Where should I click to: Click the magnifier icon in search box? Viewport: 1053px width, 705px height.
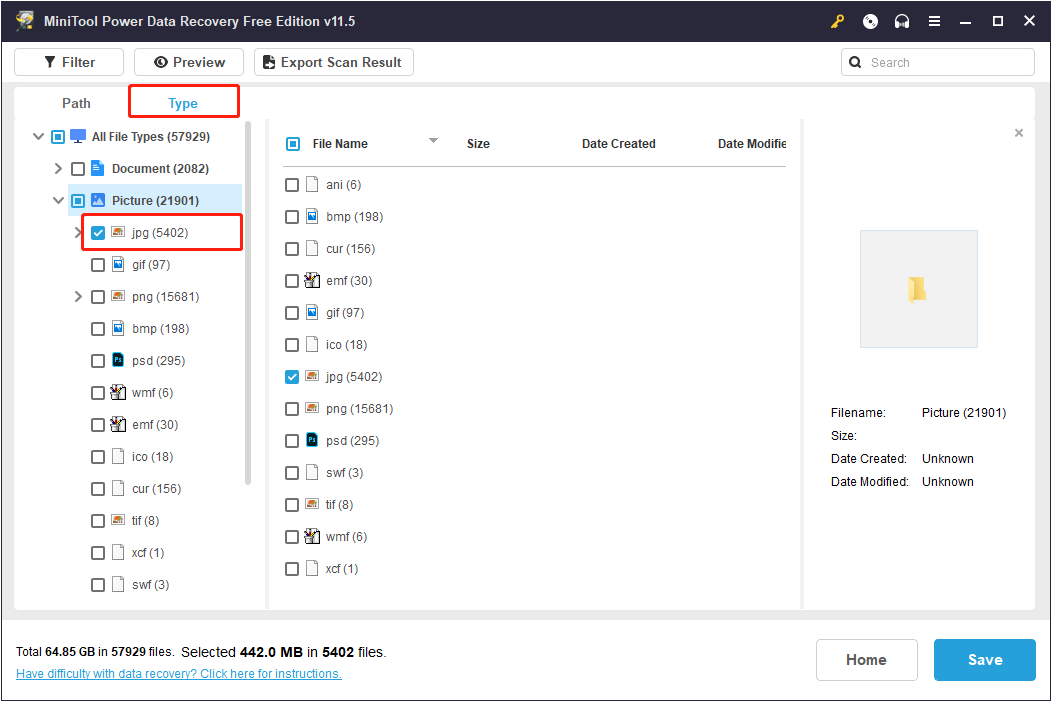click(x=855, y=62)
